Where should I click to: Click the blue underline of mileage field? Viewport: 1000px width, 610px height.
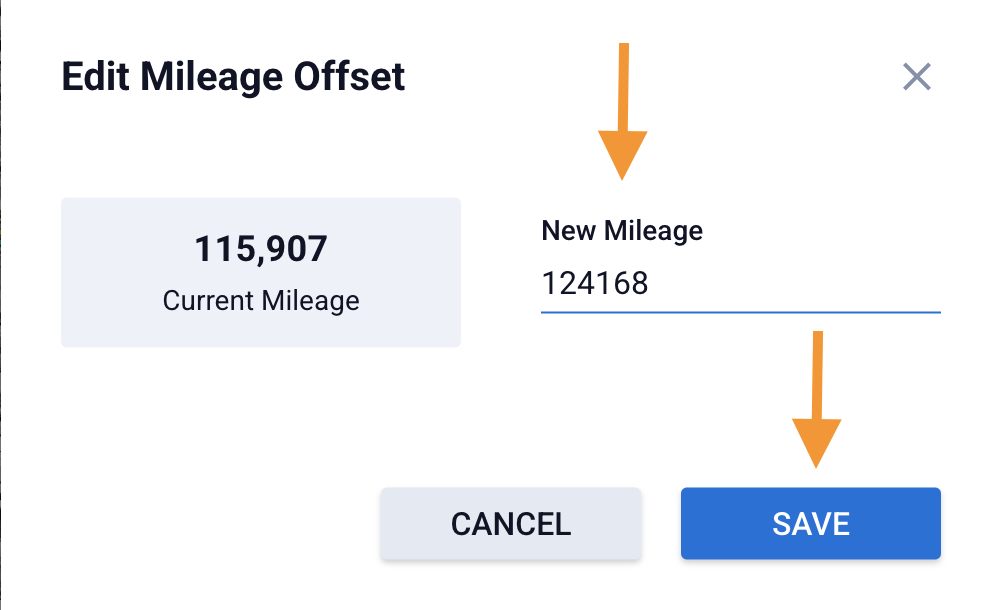(x=740, y=312)
